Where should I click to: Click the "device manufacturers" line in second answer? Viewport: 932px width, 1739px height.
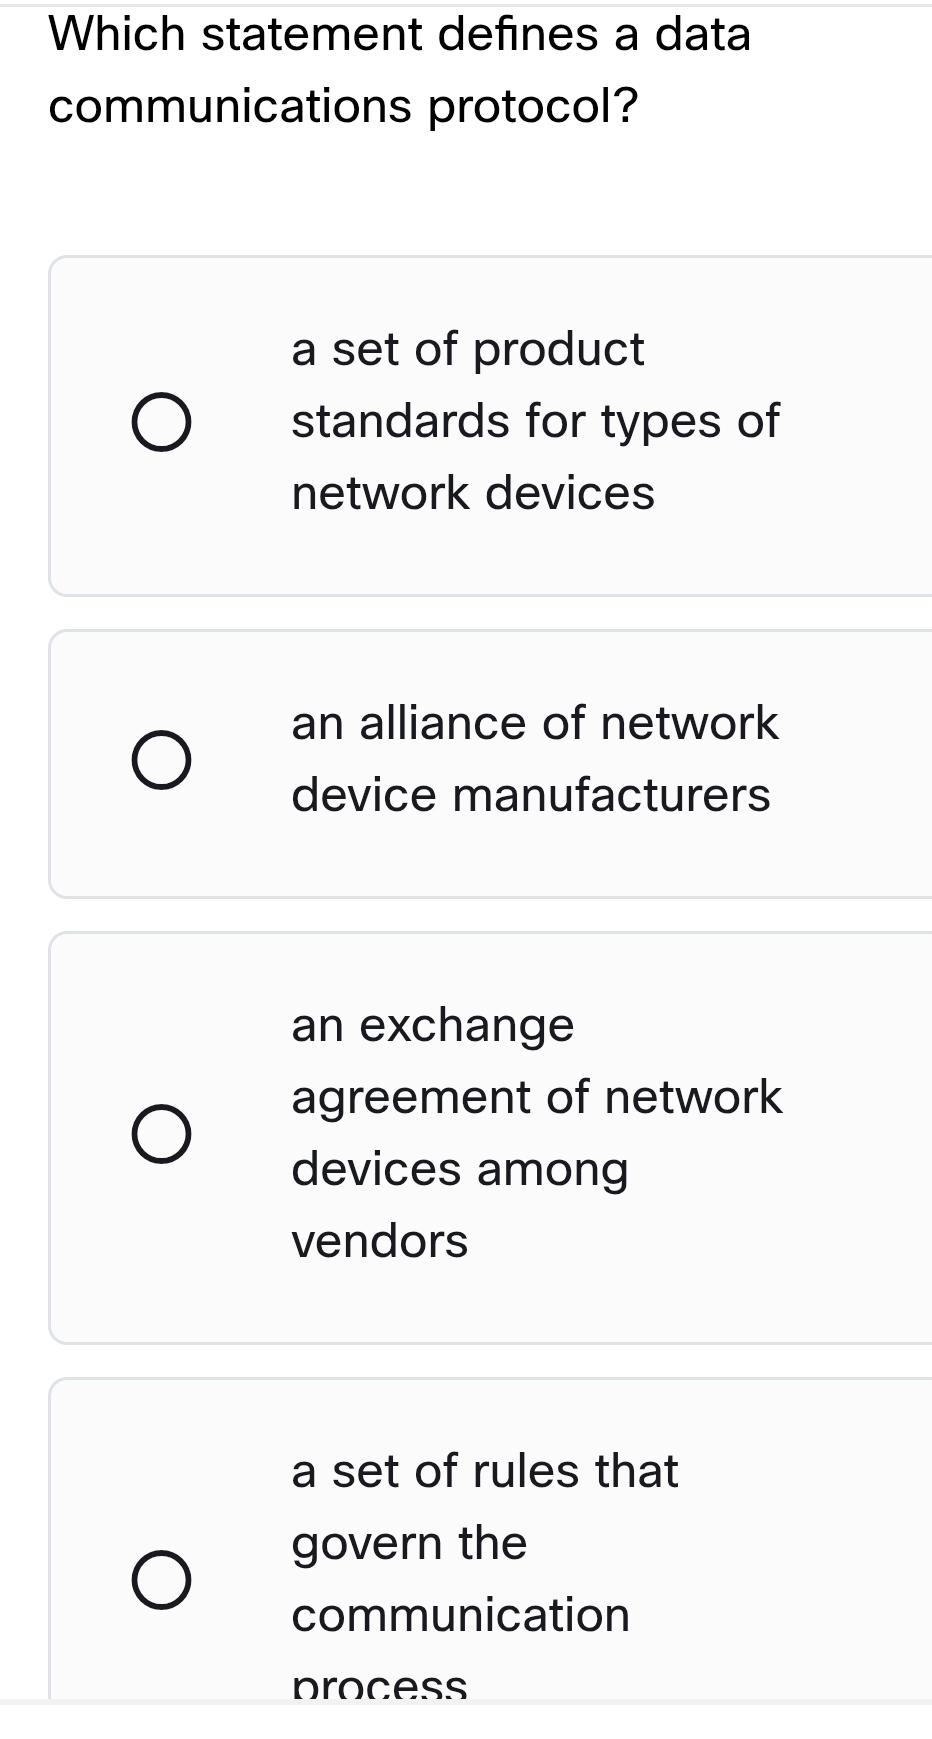point(531,796)
